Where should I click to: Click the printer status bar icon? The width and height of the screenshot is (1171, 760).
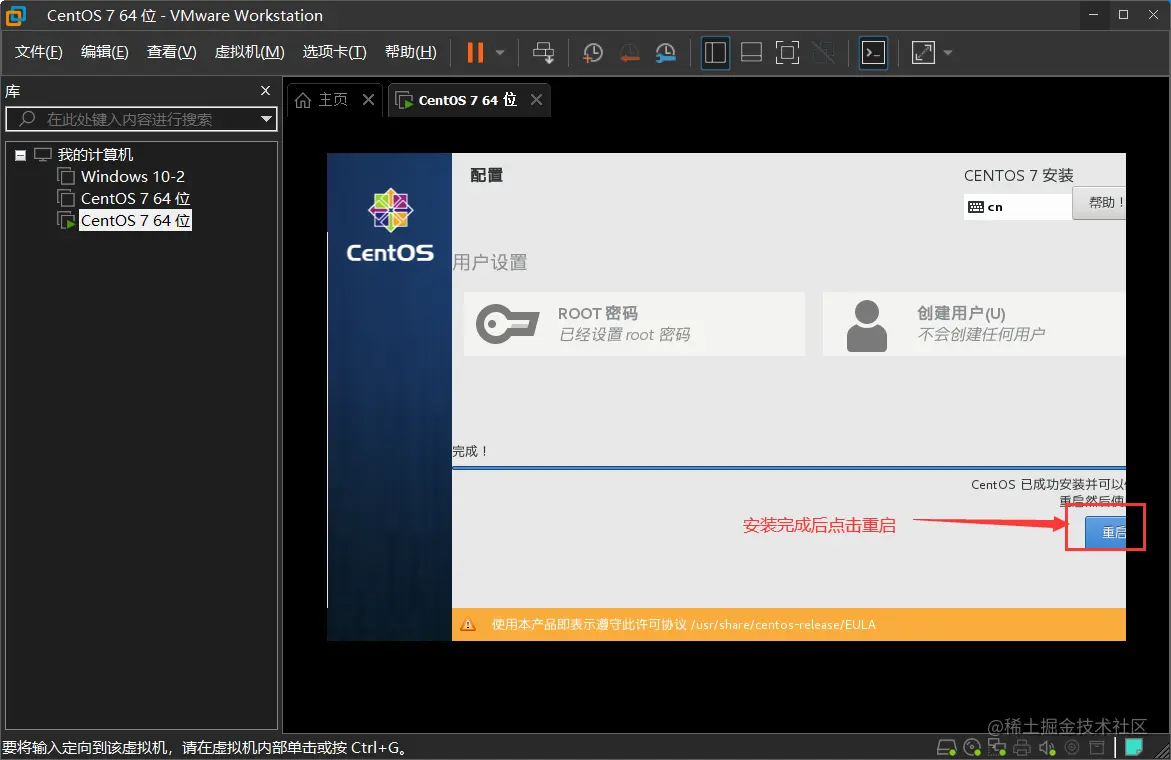(1022, 747)
